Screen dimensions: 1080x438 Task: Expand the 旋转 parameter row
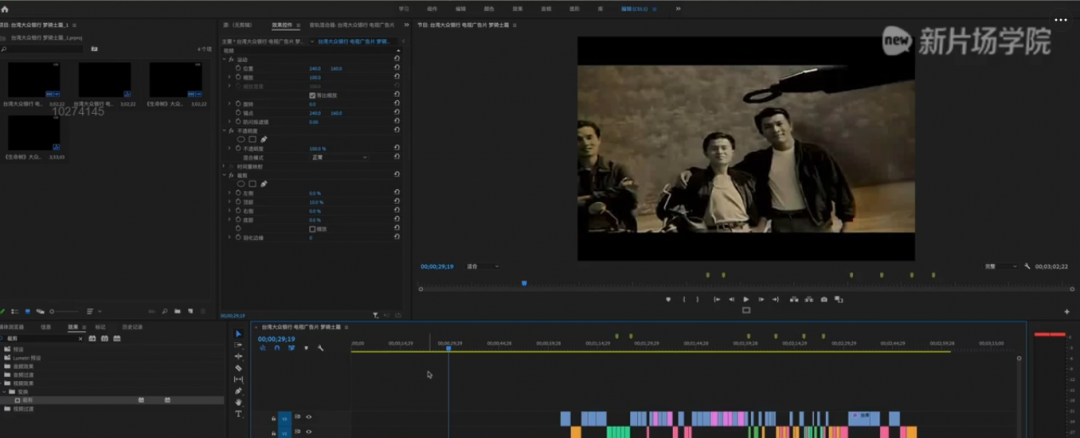click(x=230, y=104)
